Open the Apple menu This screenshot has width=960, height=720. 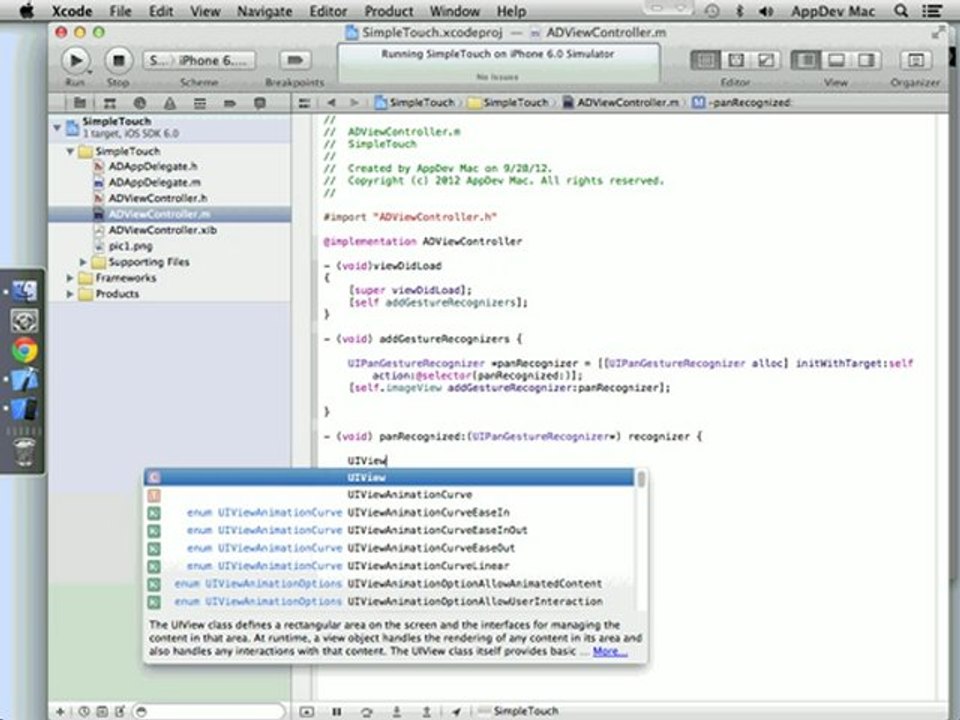pos(25,11)
